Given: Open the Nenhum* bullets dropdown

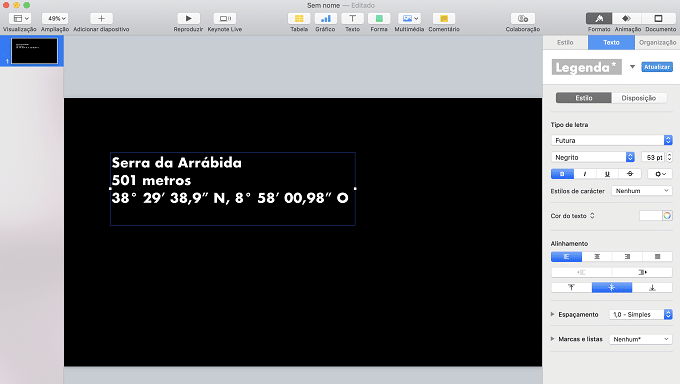Looking at the screenshot, I should point(641,339).
